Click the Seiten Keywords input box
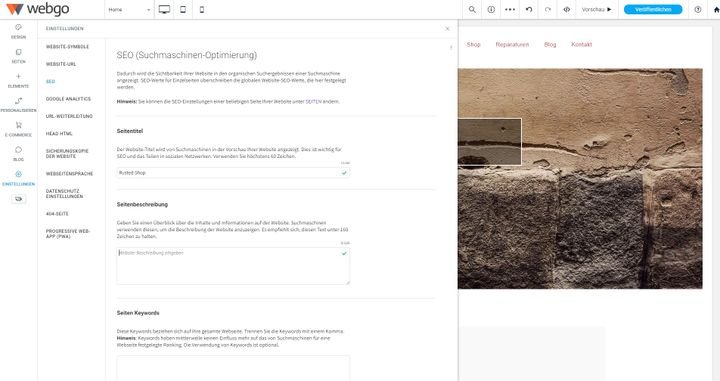This screenshot has width=720, height=381. 233,368
